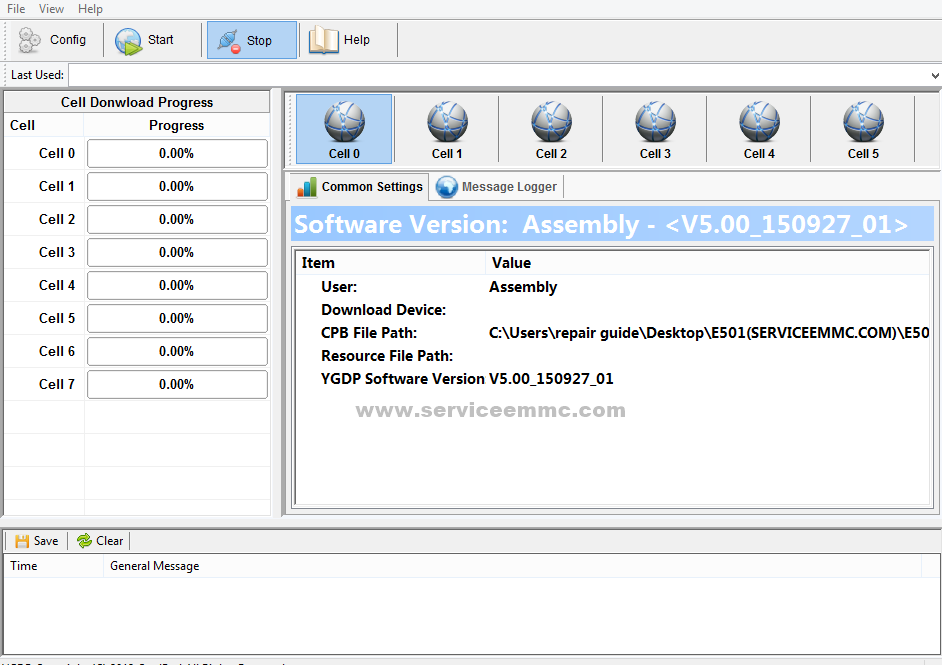
Task: Select the User Assembly row in the table
Action: (x=400, y=286)
